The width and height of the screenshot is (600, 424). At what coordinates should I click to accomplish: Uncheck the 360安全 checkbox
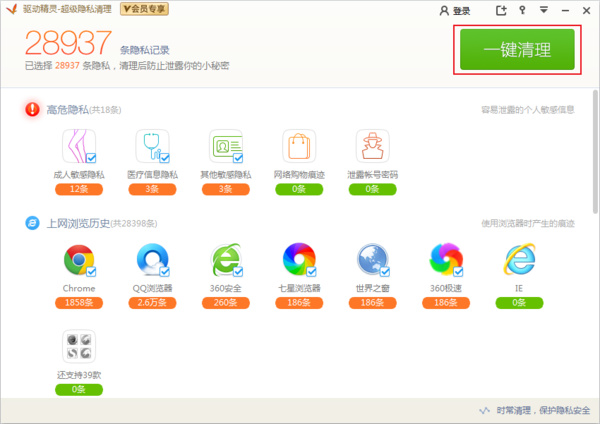238,272
